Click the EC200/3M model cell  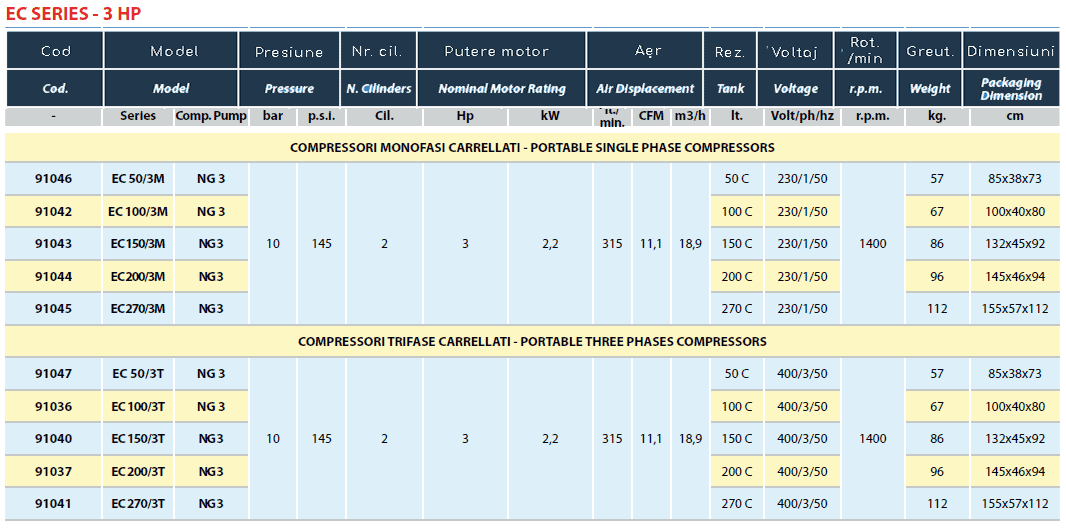[x=138, y=276]
